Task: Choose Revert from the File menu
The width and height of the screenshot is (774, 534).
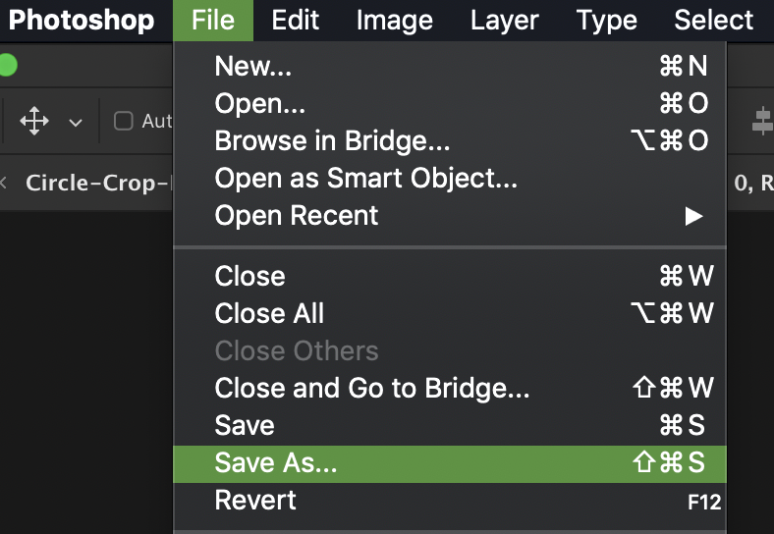Action: coord(255,500)
